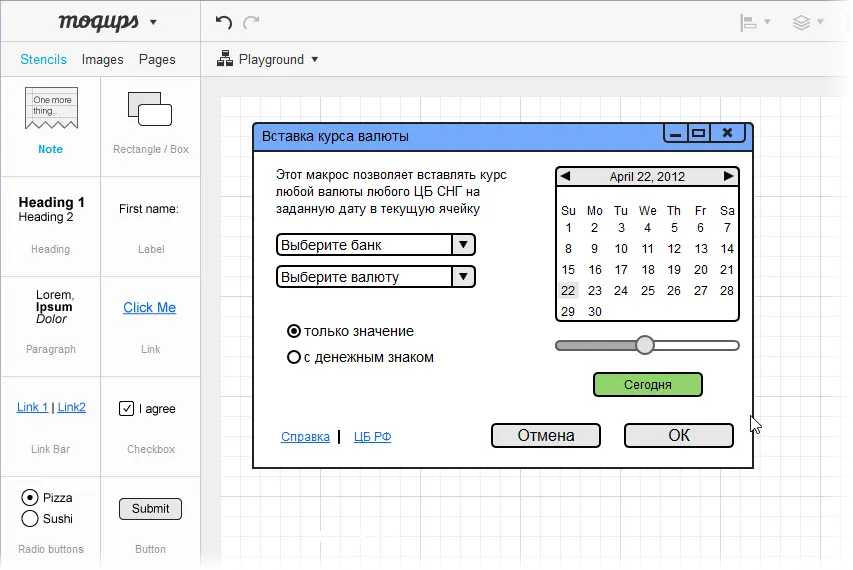Undo the last action

(x=224, y=22)
